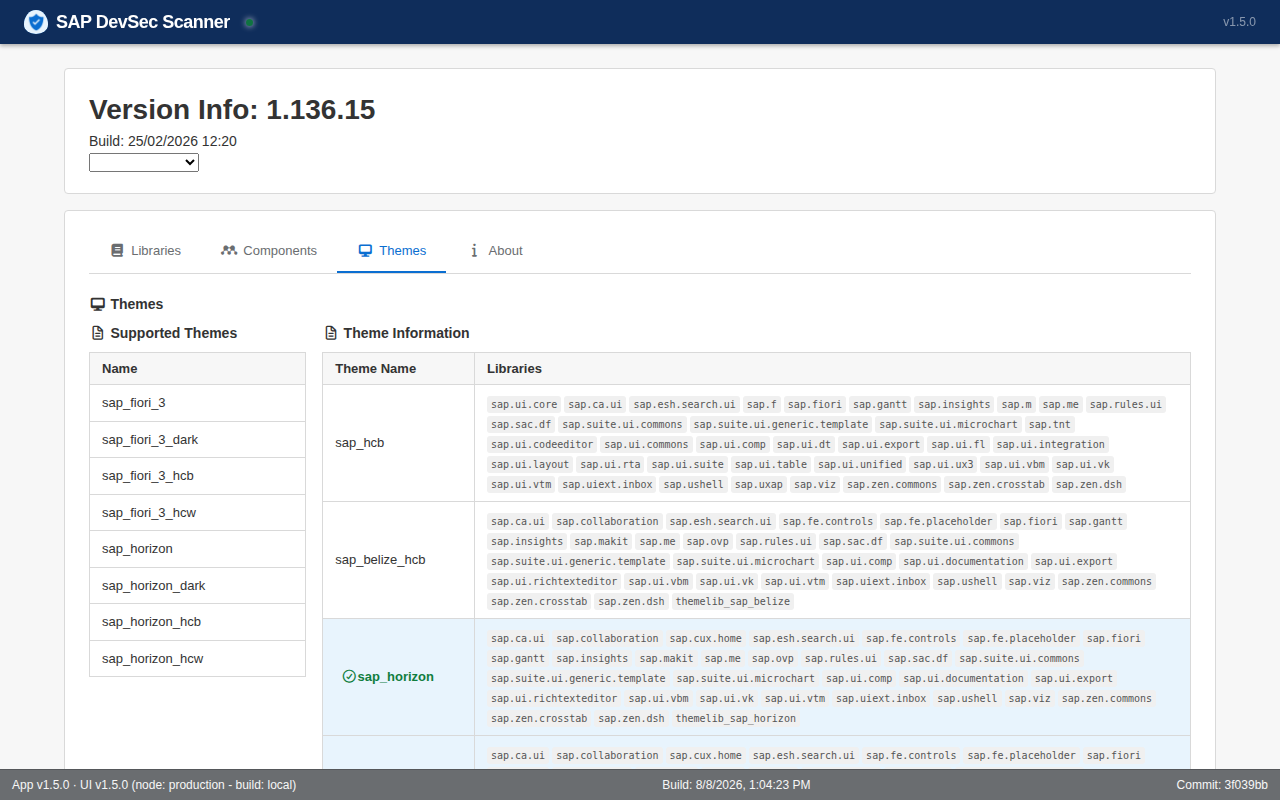Open the About tab
Viewport: 1280px width, 800px height.
click(x=496, y=251)
